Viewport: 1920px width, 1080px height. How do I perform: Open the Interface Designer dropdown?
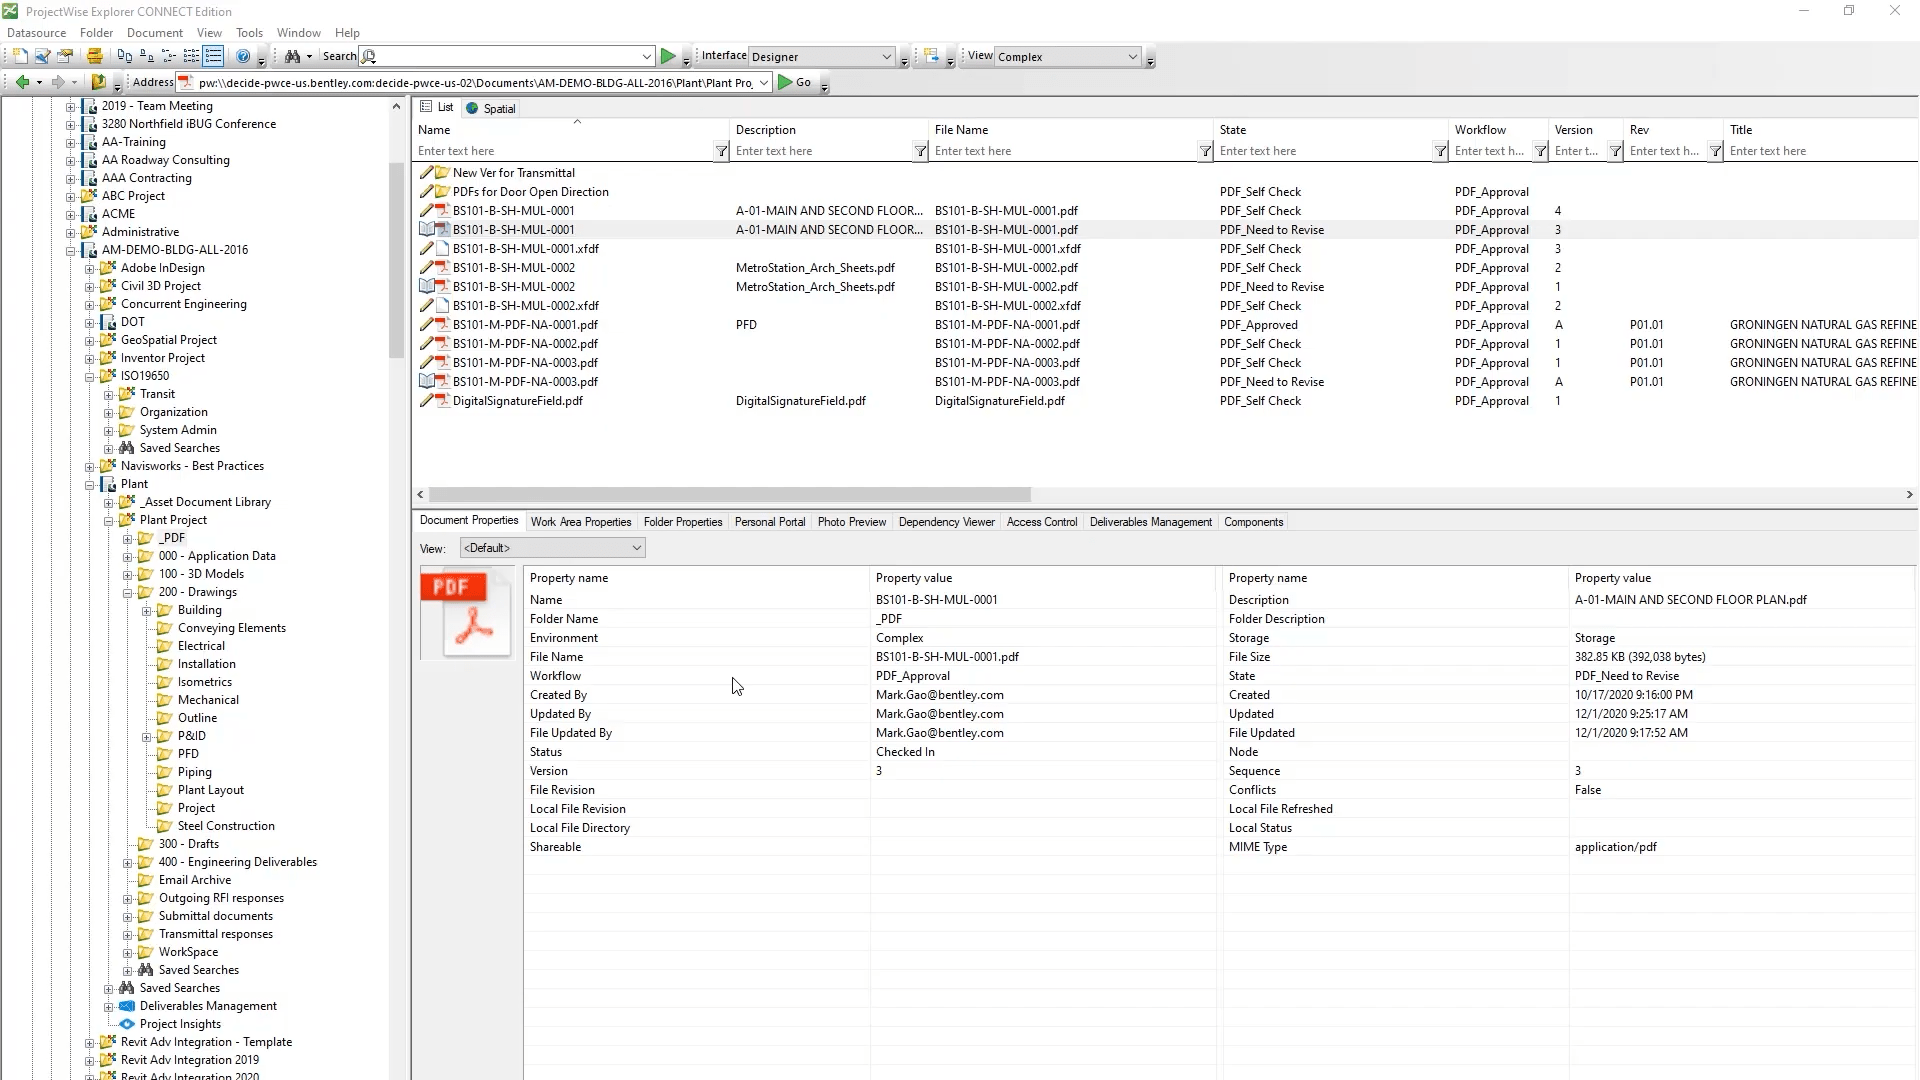click(886, 57)
